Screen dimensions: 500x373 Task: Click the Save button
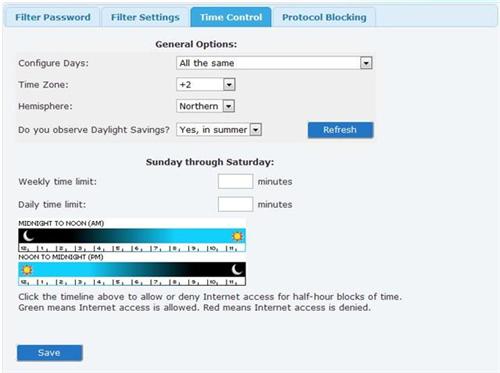50,353
